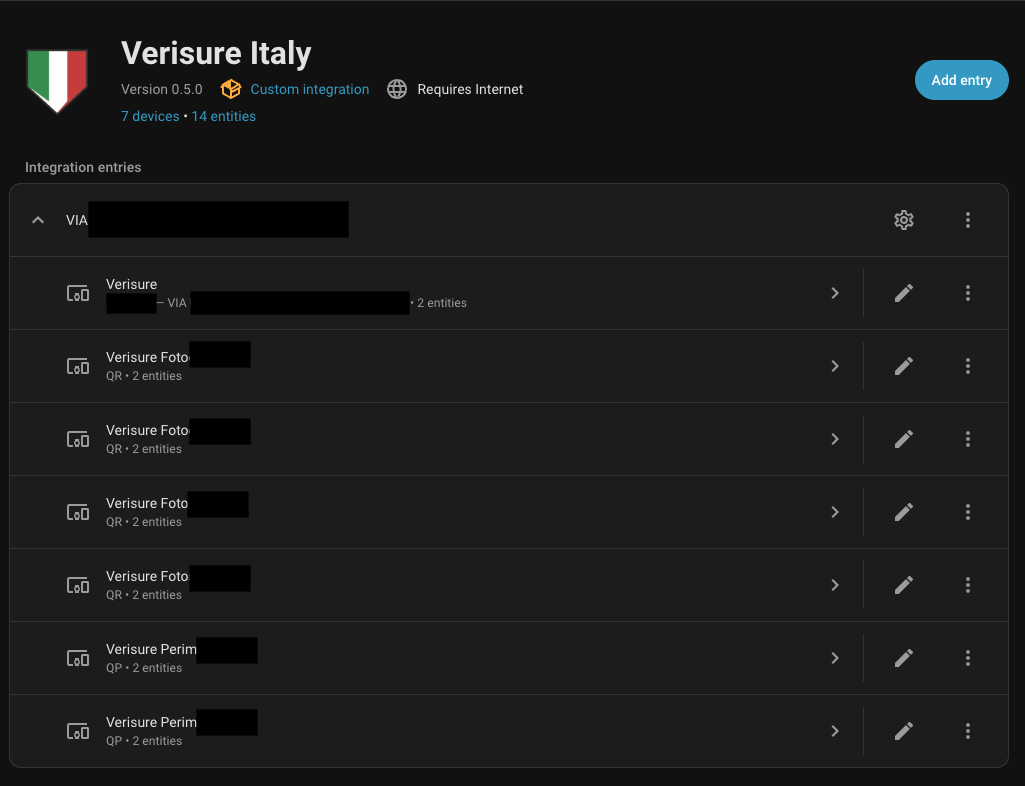Open three-dot menu of last Verisure Perim row
1025x786 pixels.
tap(967, 731)
